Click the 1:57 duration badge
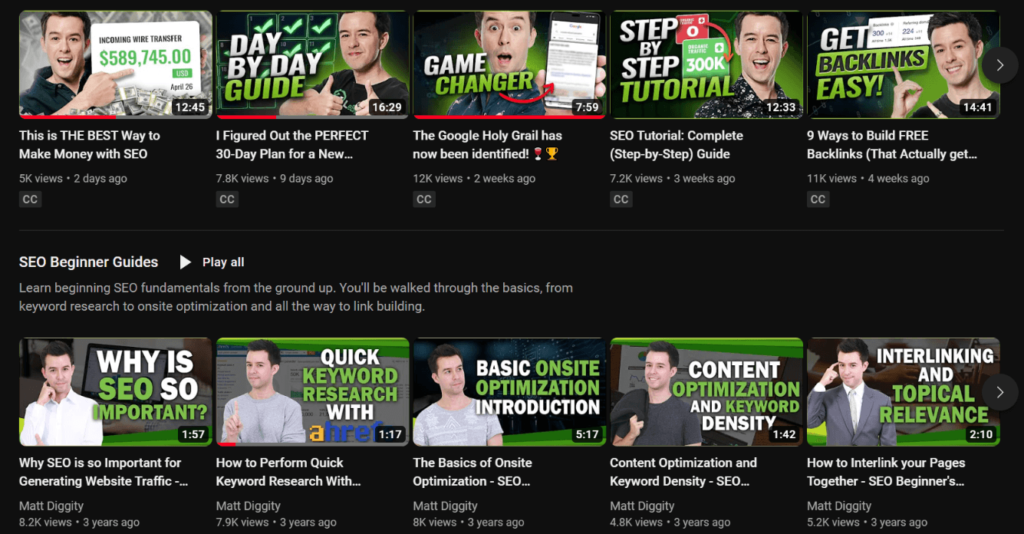This screenshot has width=1024, height=534. (193, 434)
